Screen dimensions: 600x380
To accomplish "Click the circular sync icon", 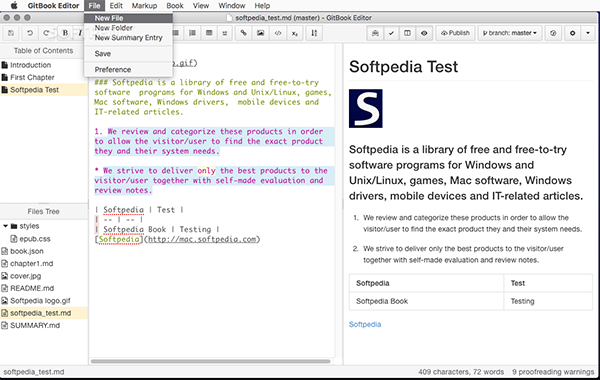I will [x=553, y=33].
